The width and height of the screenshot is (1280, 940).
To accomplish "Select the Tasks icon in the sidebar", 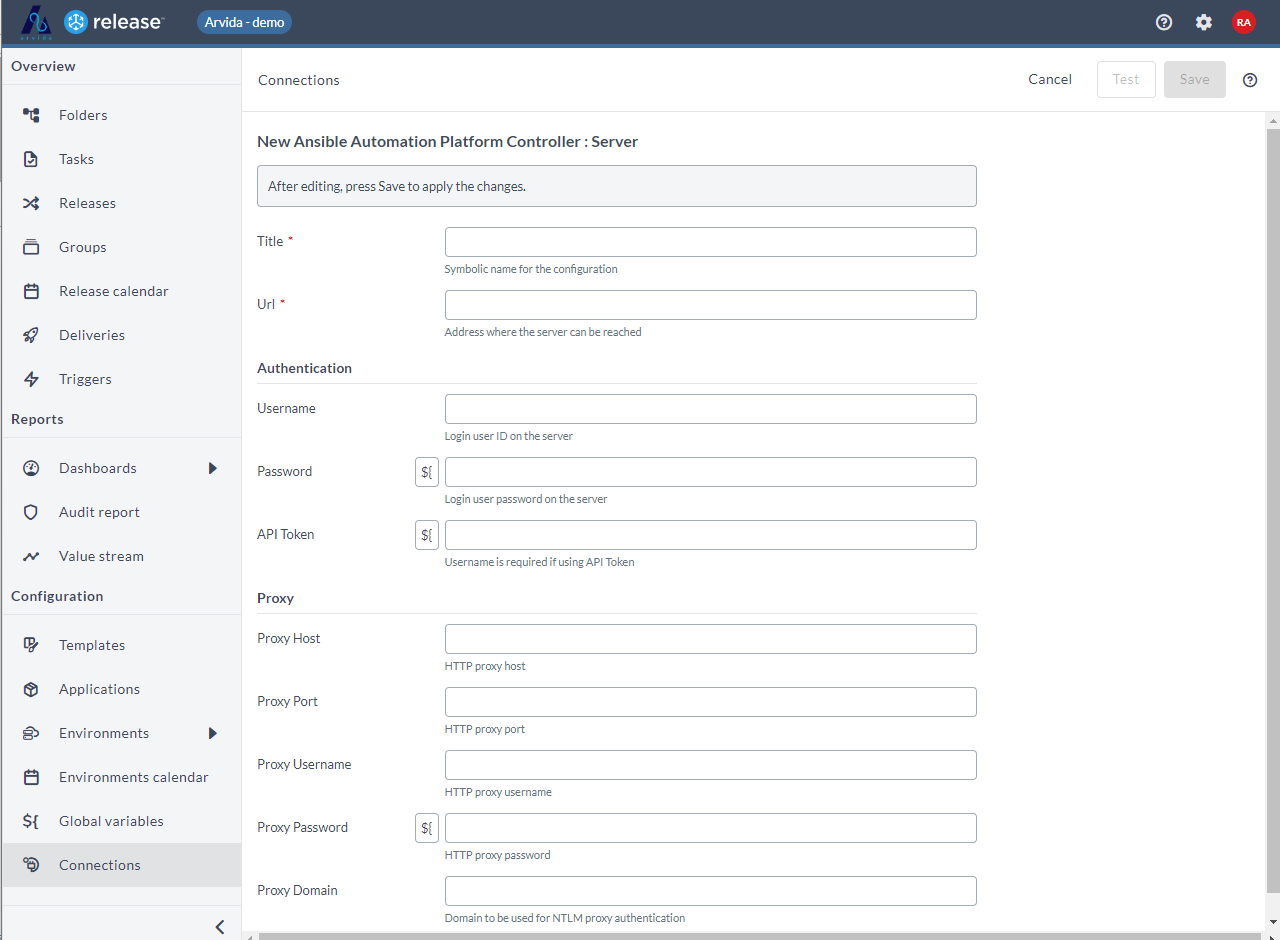I will (x=31, y=158).
